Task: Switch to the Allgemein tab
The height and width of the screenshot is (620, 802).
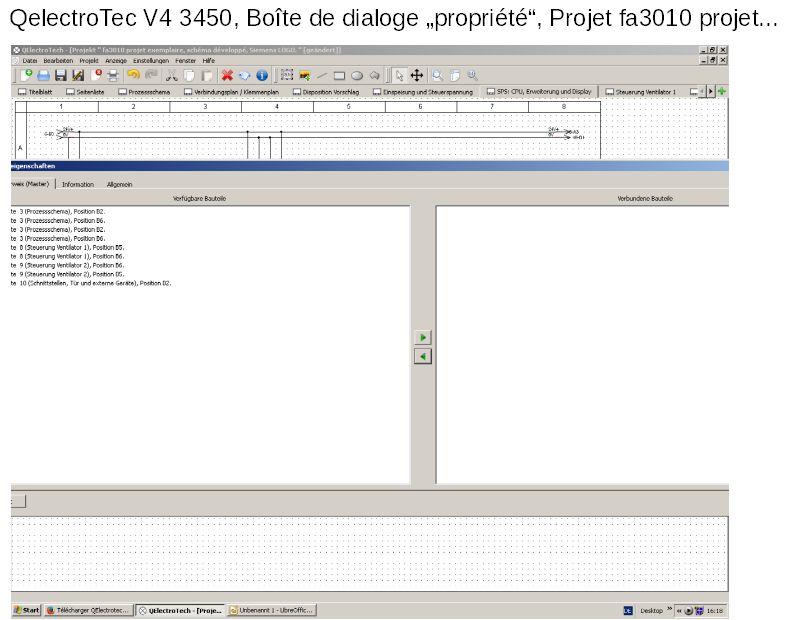Action: 119,184
